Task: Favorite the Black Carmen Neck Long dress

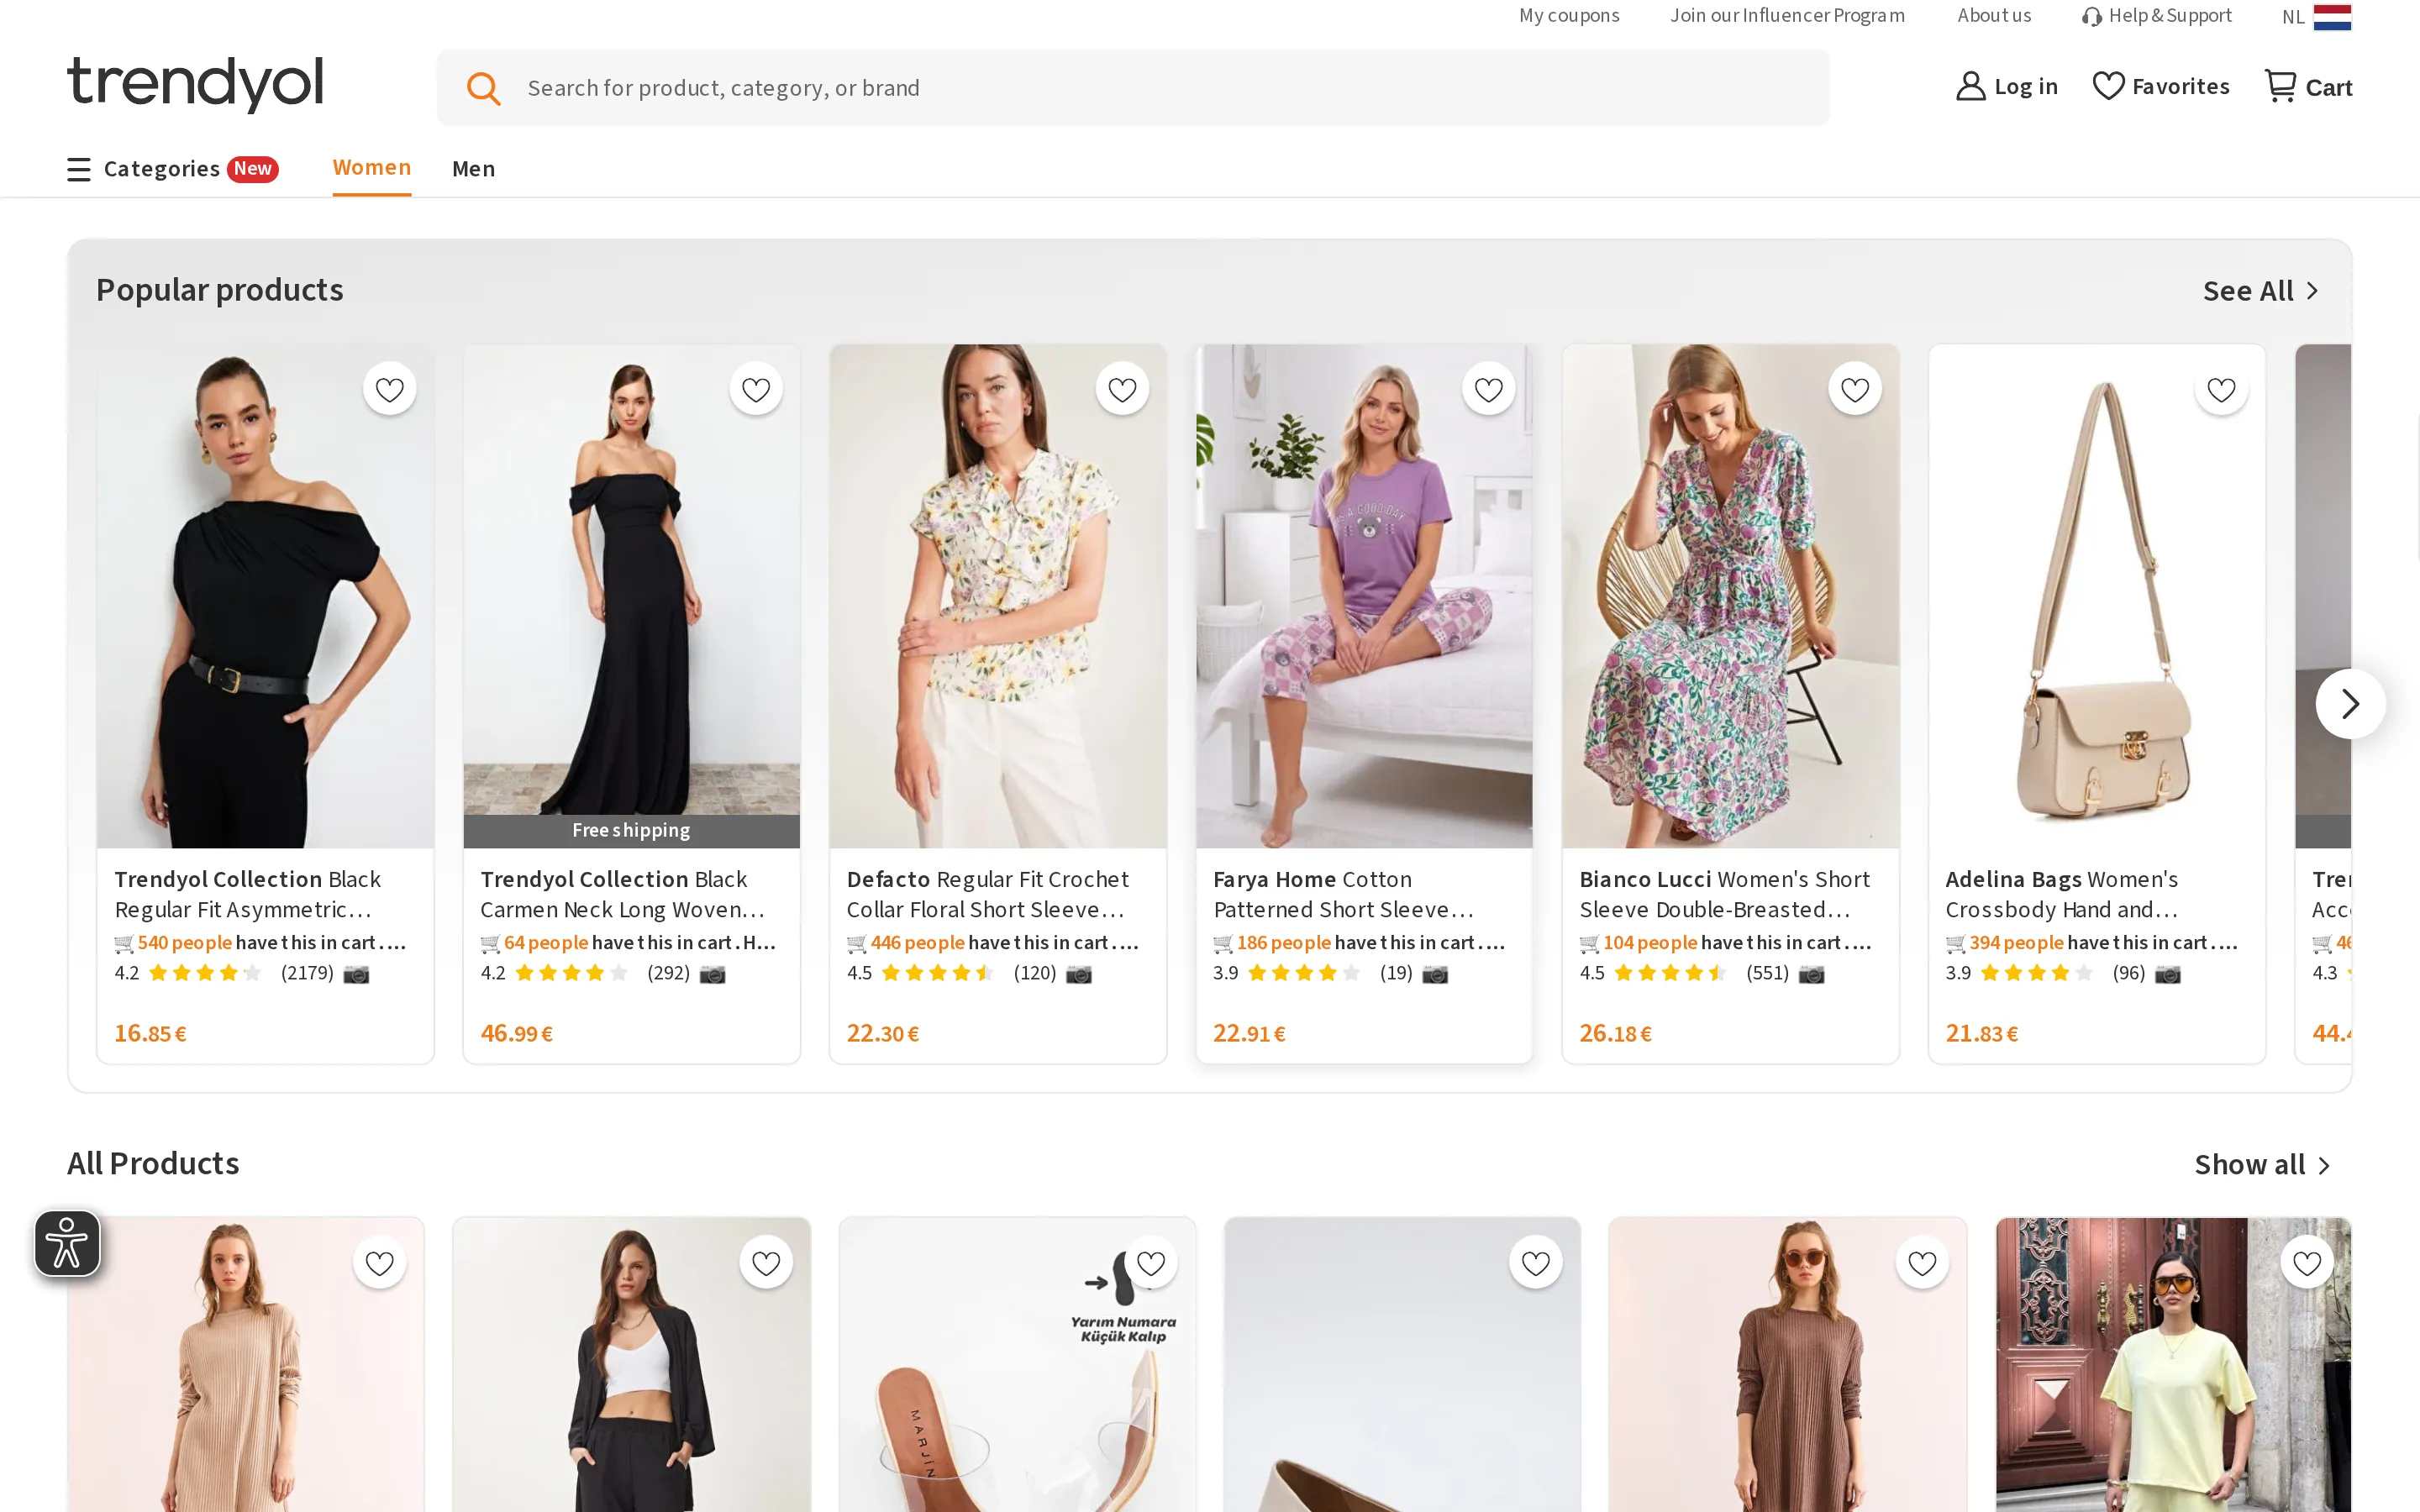Action: click(x=756, y=389)
